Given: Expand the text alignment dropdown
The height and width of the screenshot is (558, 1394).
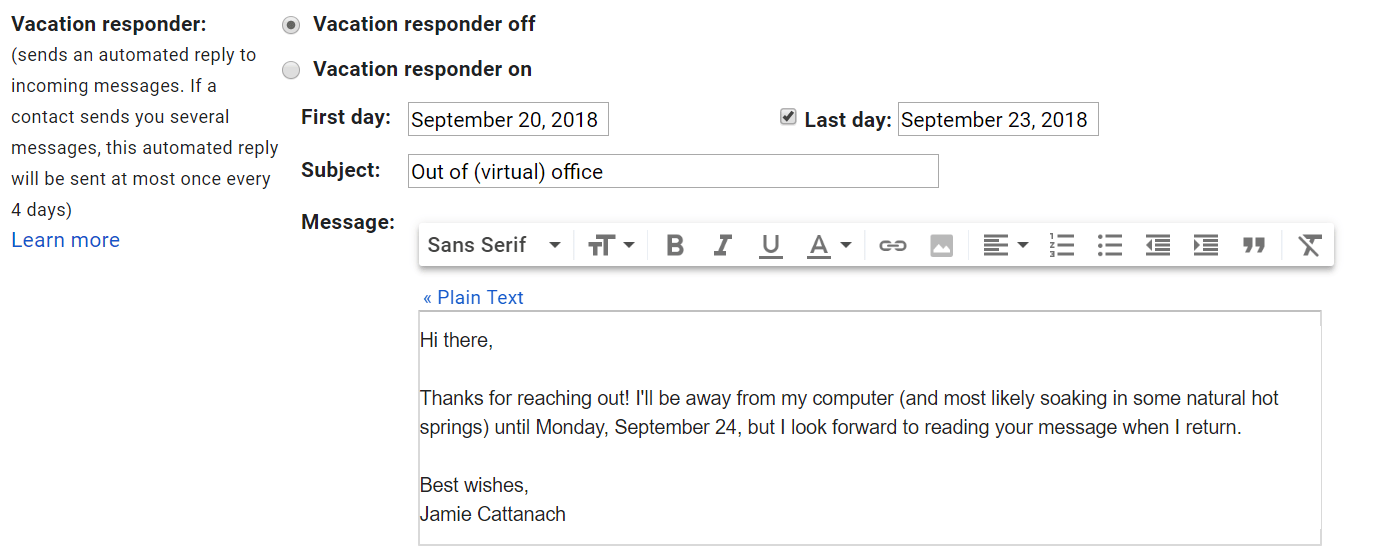Looking at the screenshot, I should 1005,245.
